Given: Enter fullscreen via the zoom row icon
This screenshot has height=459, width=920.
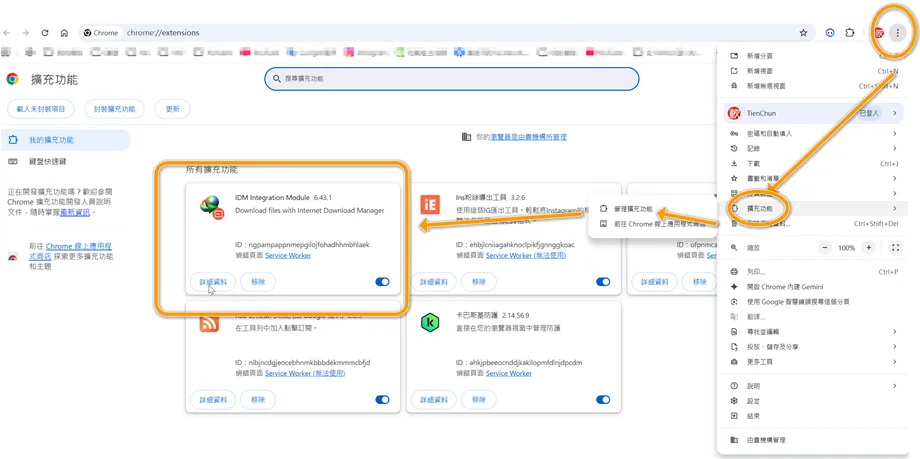Looking at the screenshot, I should (x=895, y=248).
